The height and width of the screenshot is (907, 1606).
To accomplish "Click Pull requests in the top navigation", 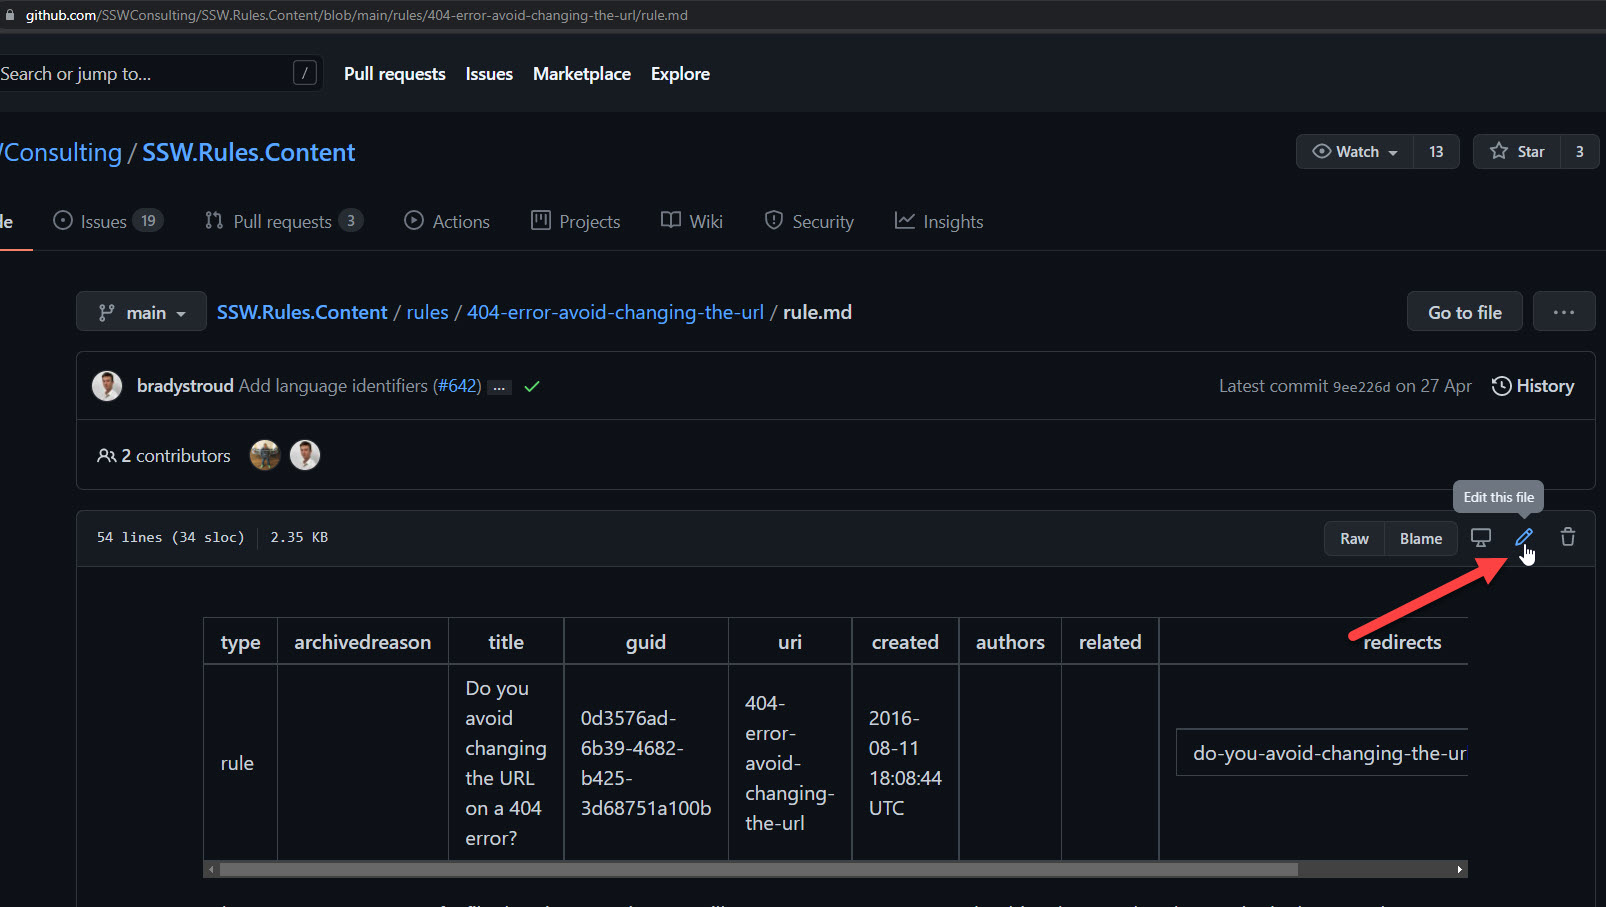I will (395, 74).
